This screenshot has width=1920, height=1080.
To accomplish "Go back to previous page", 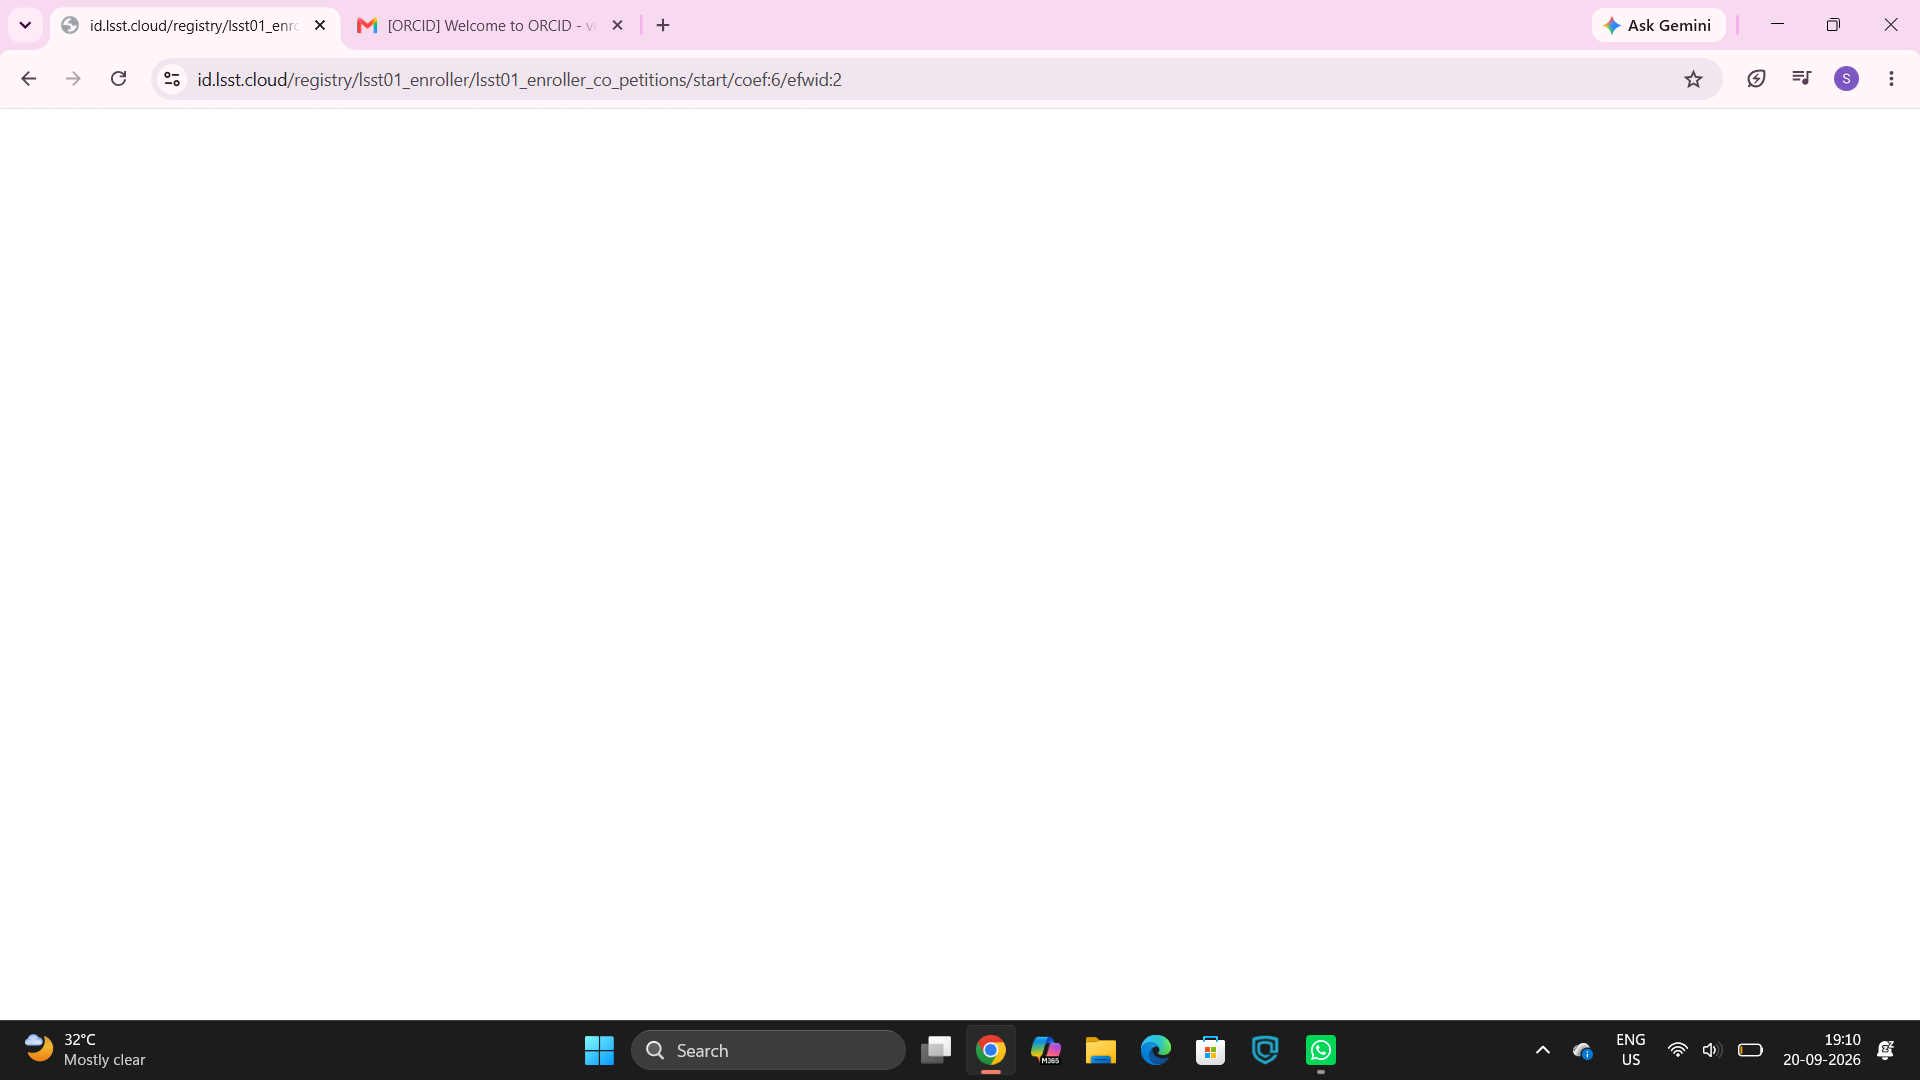I will pos(29,79).
